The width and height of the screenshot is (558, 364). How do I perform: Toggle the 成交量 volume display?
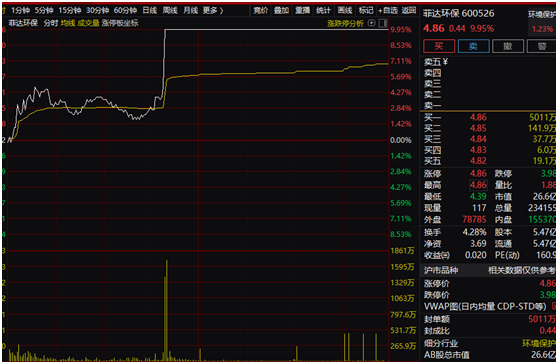click(x=88, y=23)
